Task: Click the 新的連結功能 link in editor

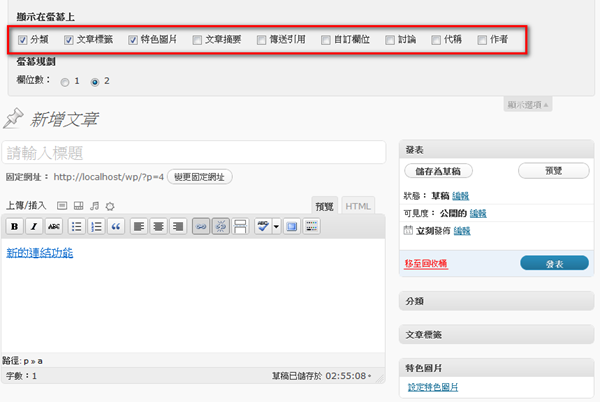Action: [40, 253]
